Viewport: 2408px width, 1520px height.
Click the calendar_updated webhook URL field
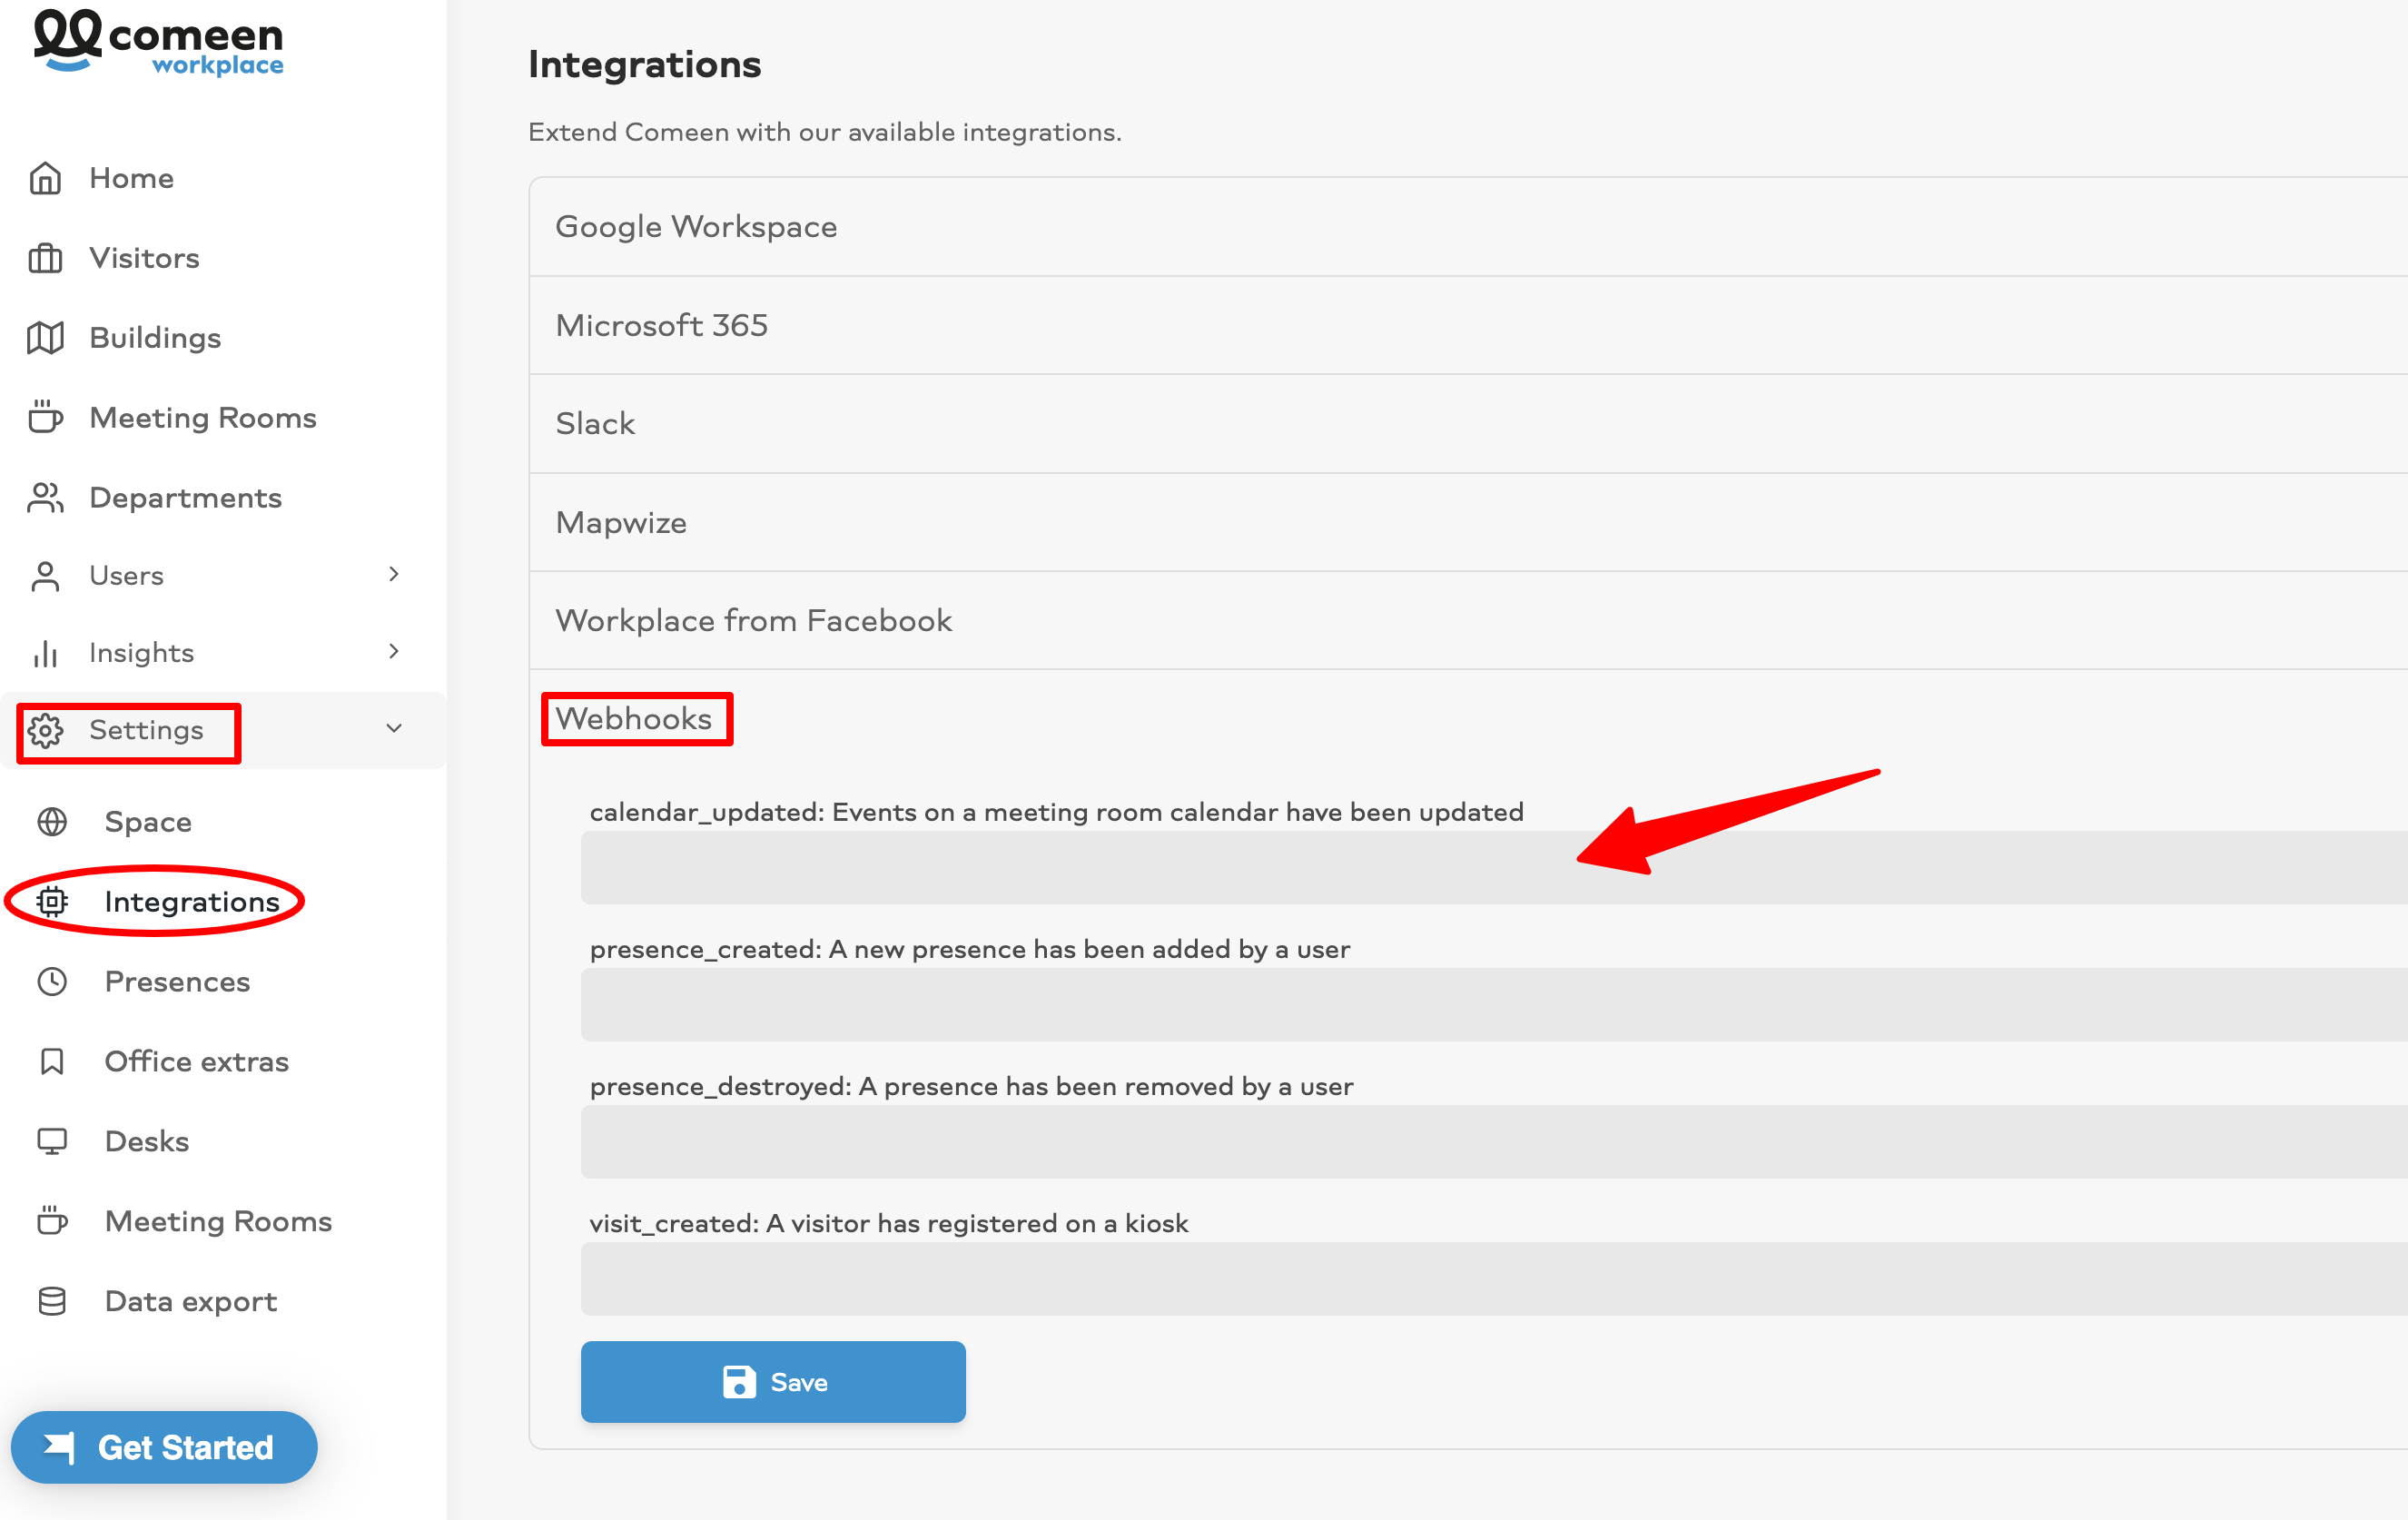pos(1494,868)
